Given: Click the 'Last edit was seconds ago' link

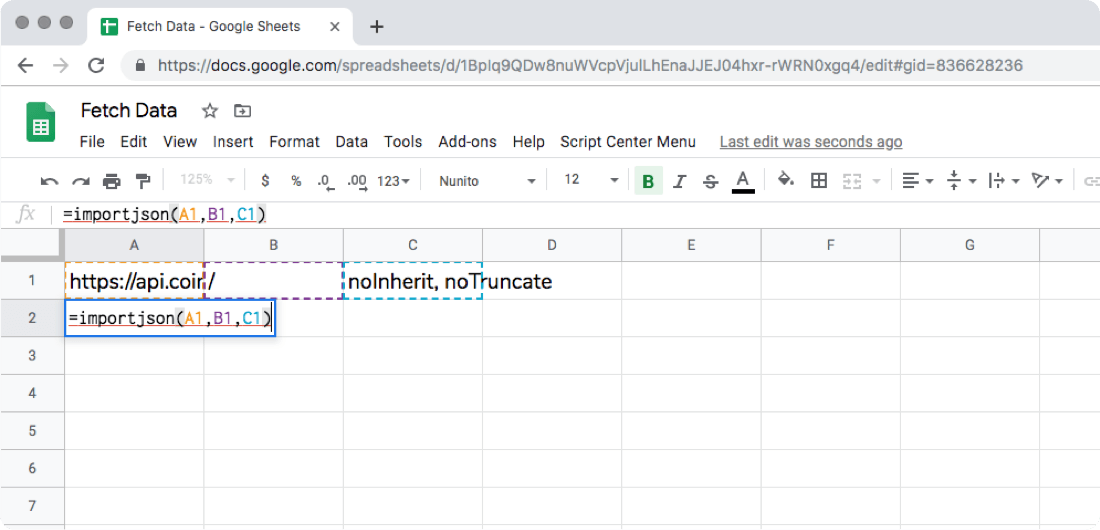Looking at the screenshot, I should [x=811, y=142].
